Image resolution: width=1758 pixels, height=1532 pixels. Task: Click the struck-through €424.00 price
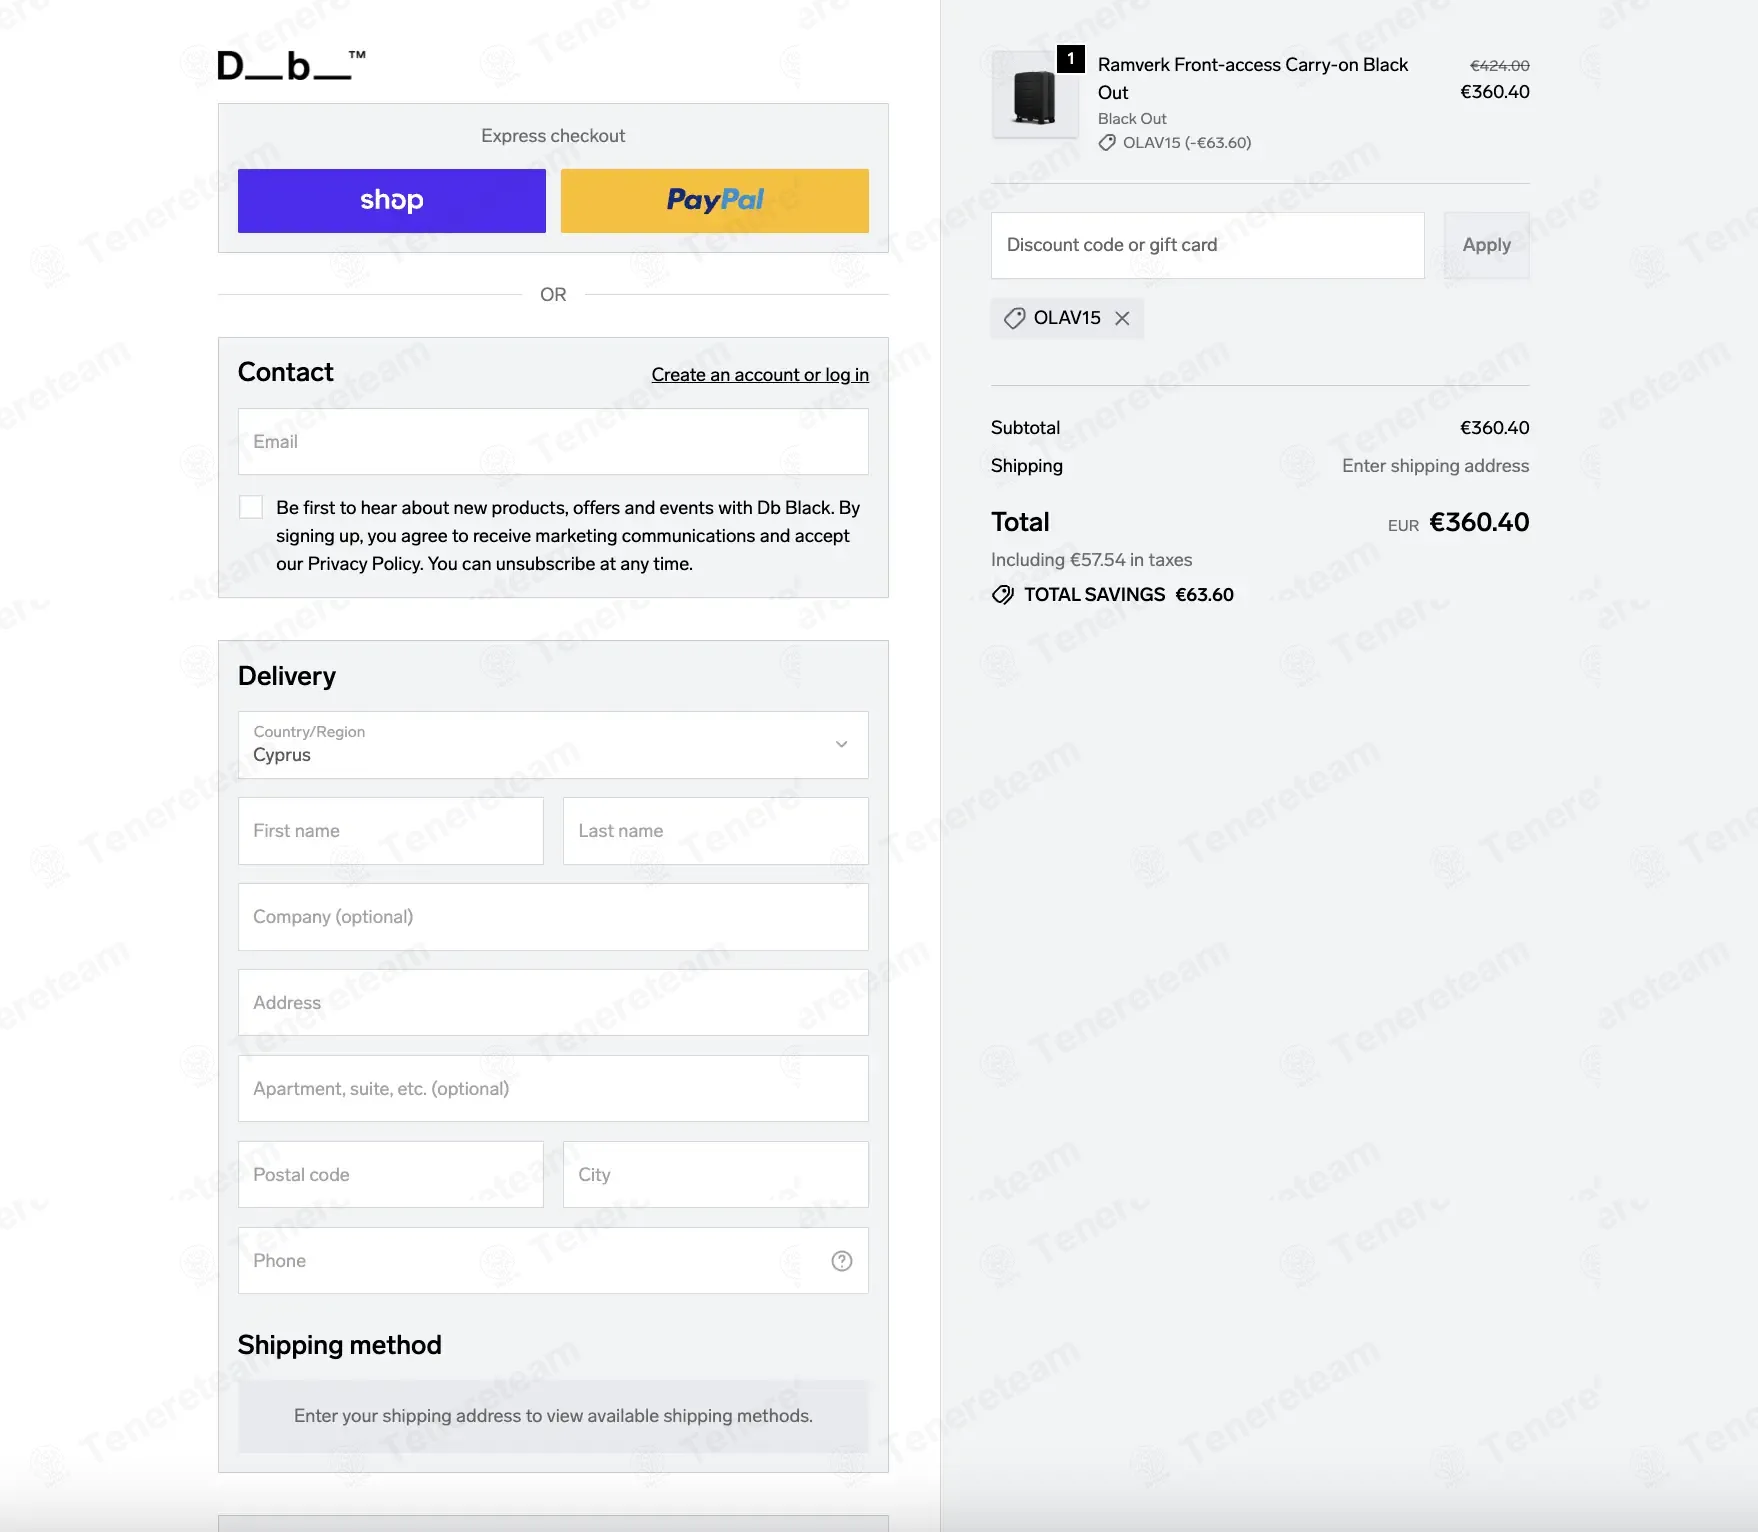point(1499,65)
